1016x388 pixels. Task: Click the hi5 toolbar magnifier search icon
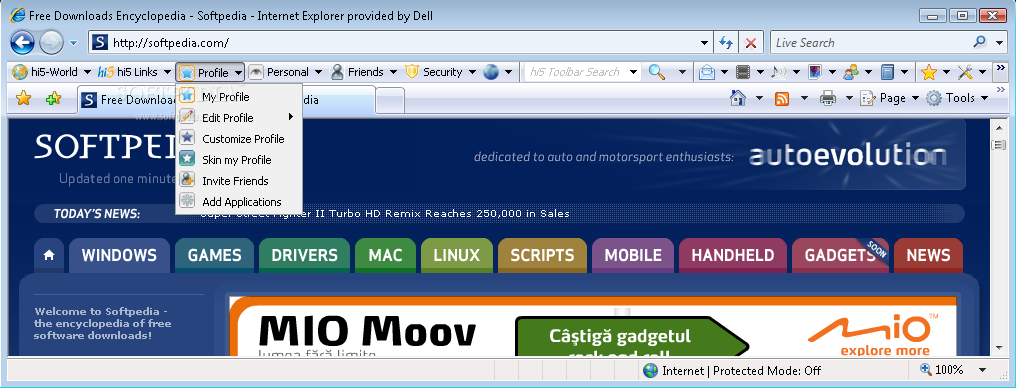click(656, 72)
